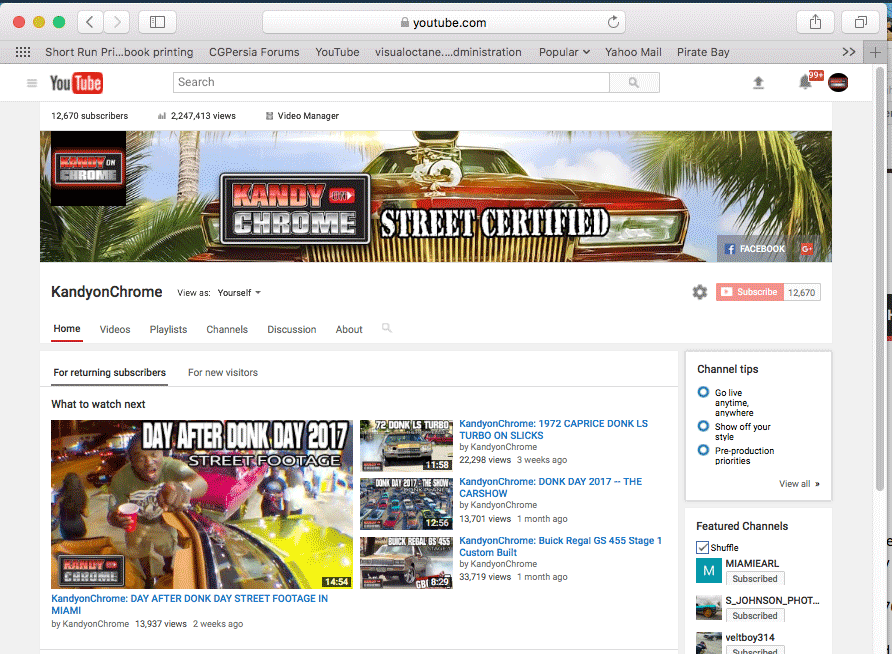Click the red Subscribe button
Image resolution: width=892 pixels, height=654 pixels.
coord(750,292)
